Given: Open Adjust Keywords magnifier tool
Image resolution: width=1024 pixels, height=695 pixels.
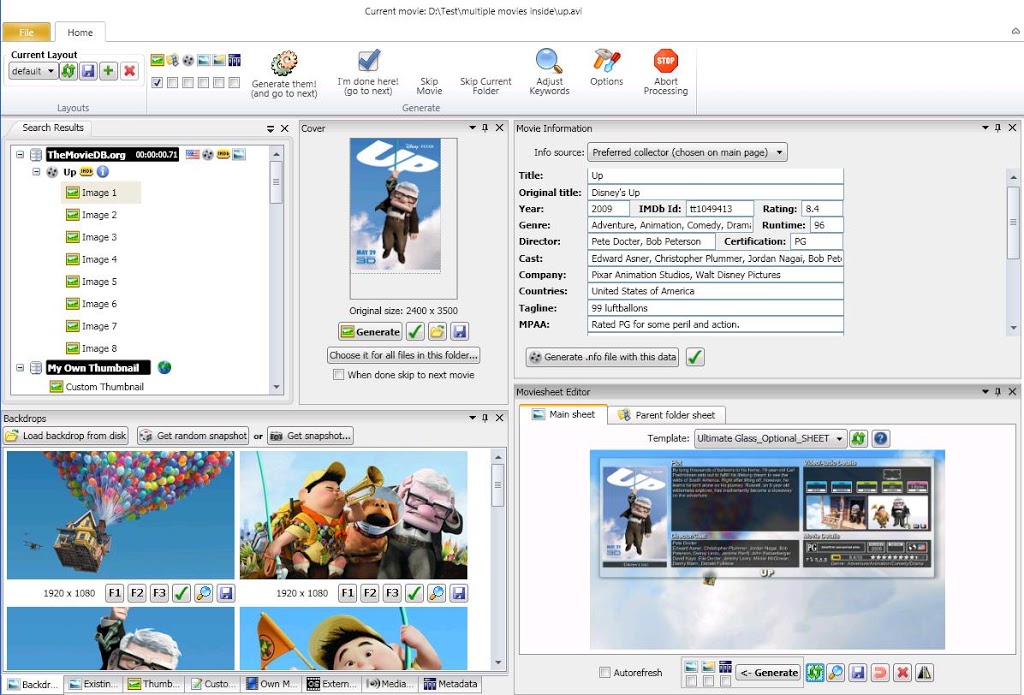Looking at the screenshot, I should pyautogui.click(x=549, y=61).
